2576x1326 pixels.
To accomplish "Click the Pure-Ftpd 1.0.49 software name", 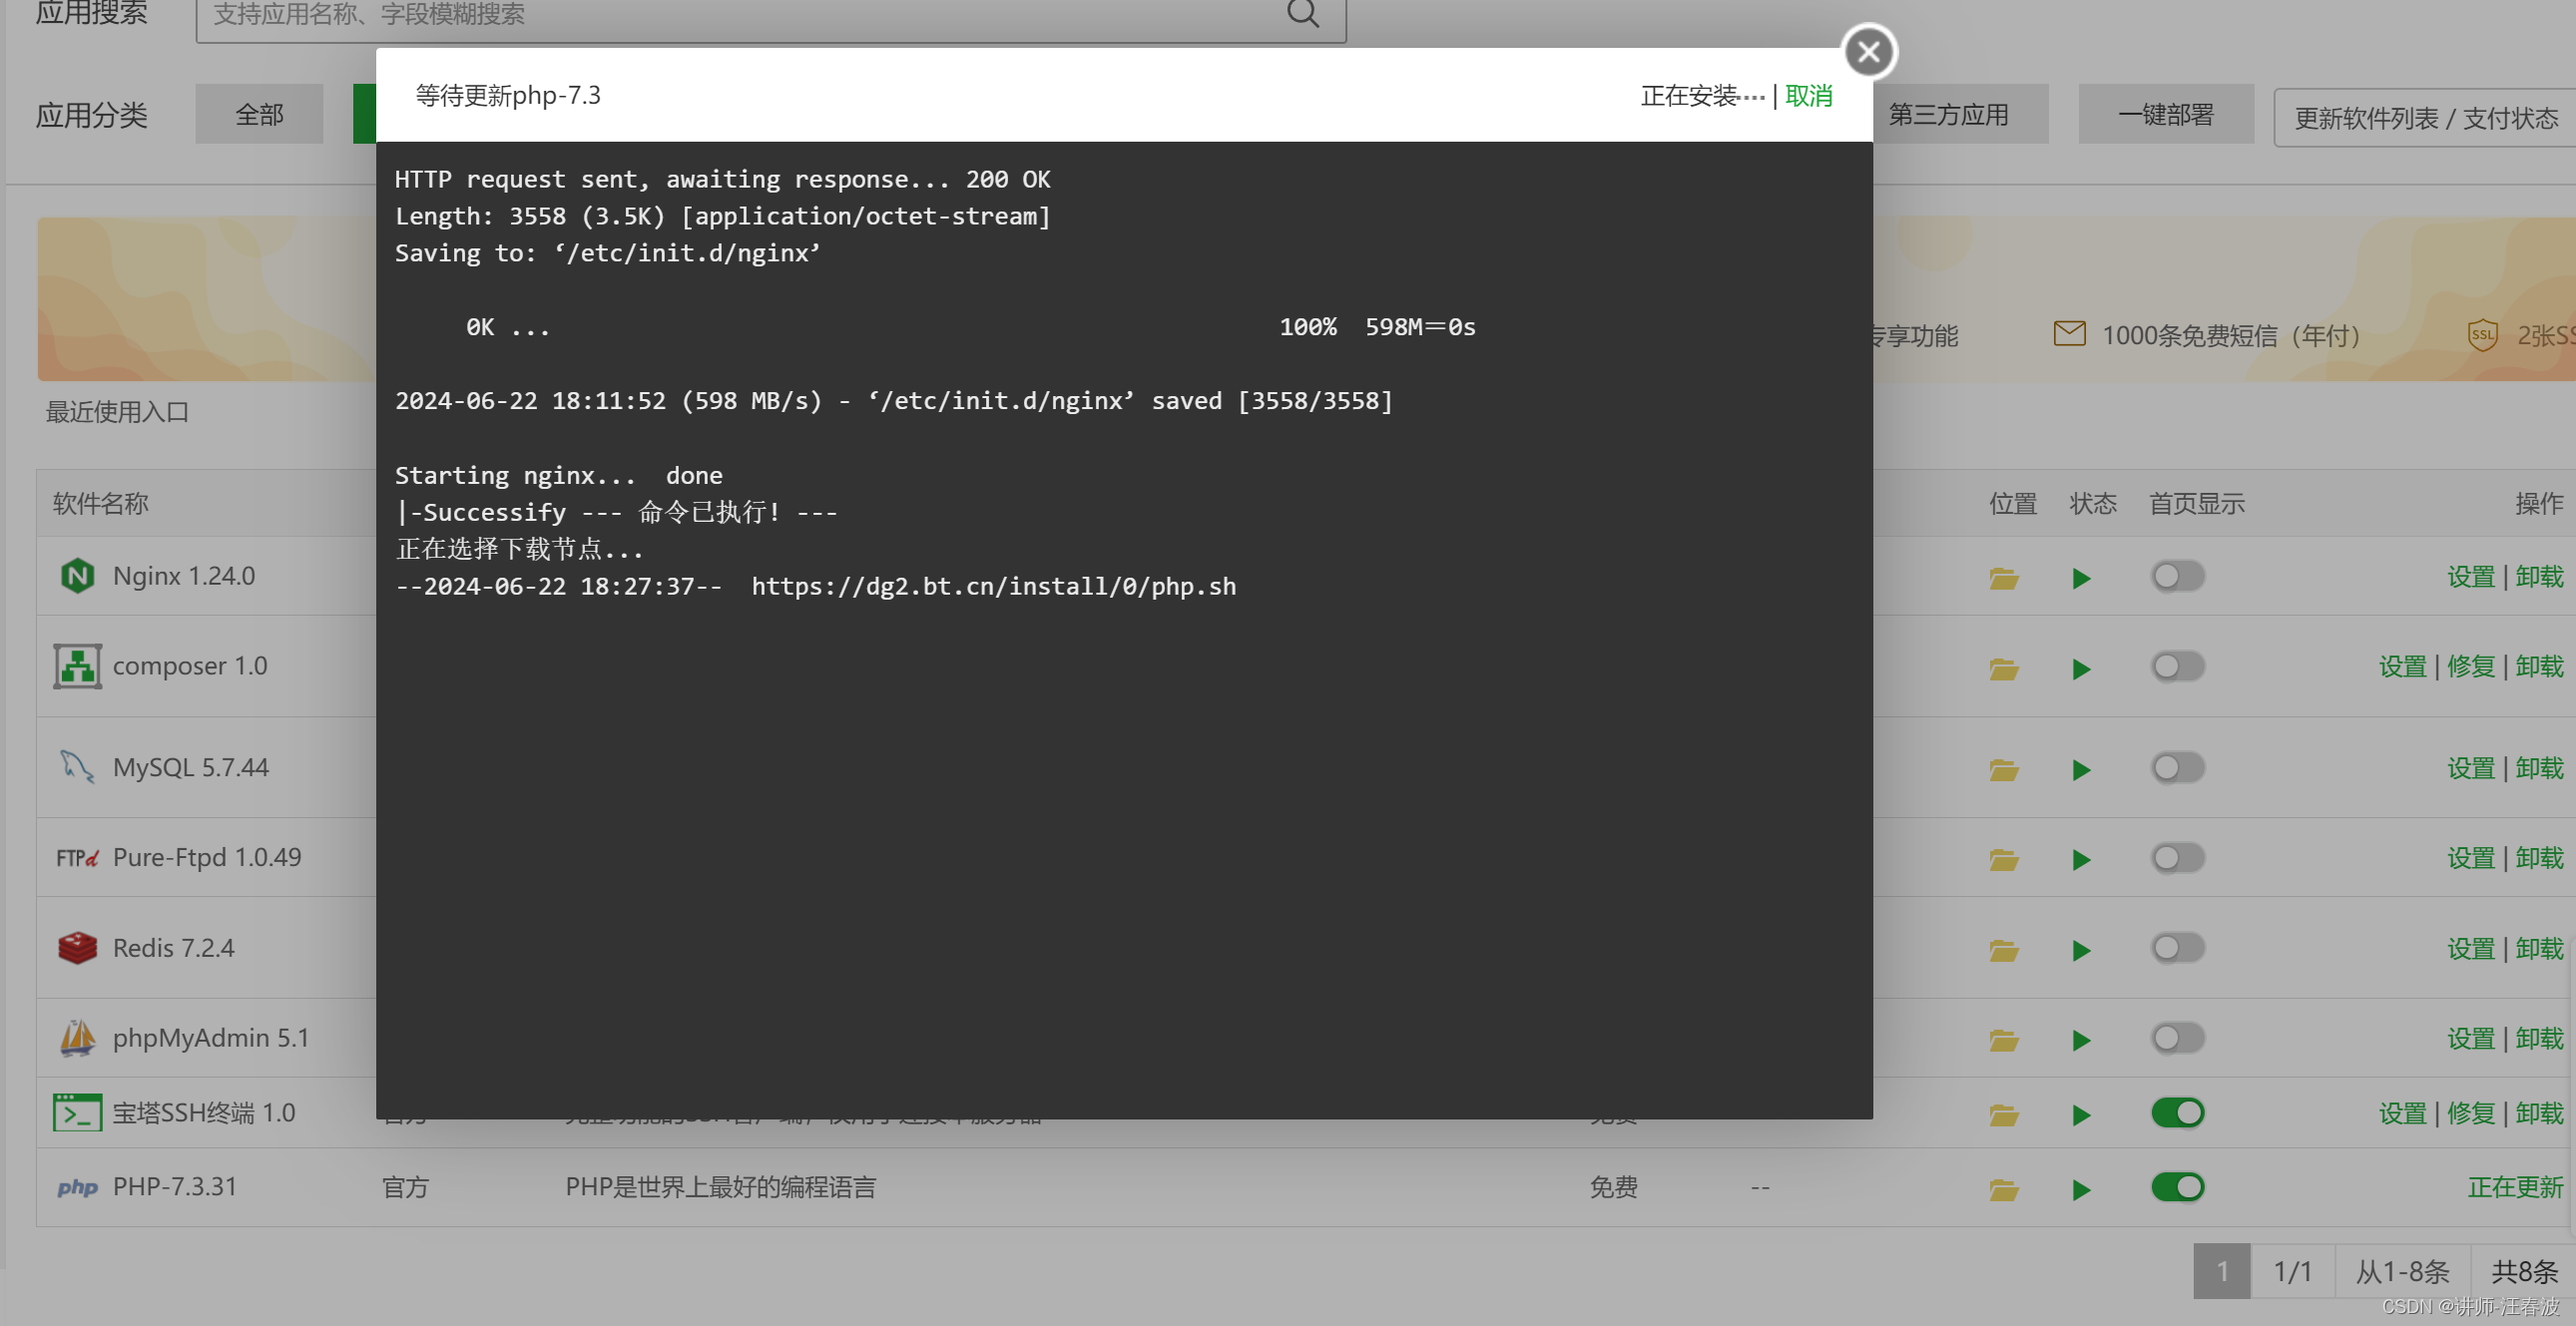I will pos(207,857).
